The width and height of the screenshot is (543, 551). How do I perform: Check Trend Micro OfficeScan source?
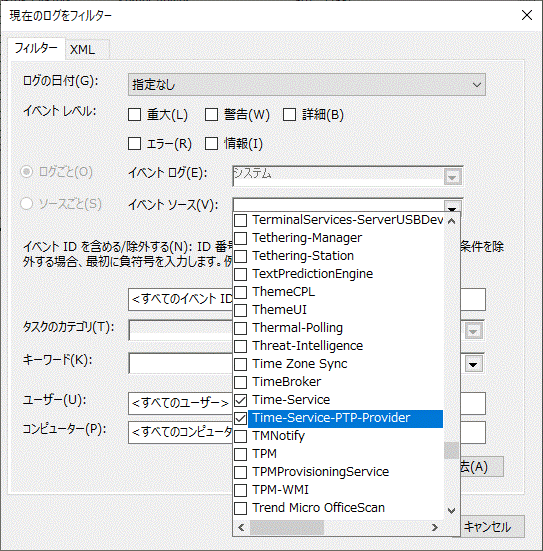[240, 508]
